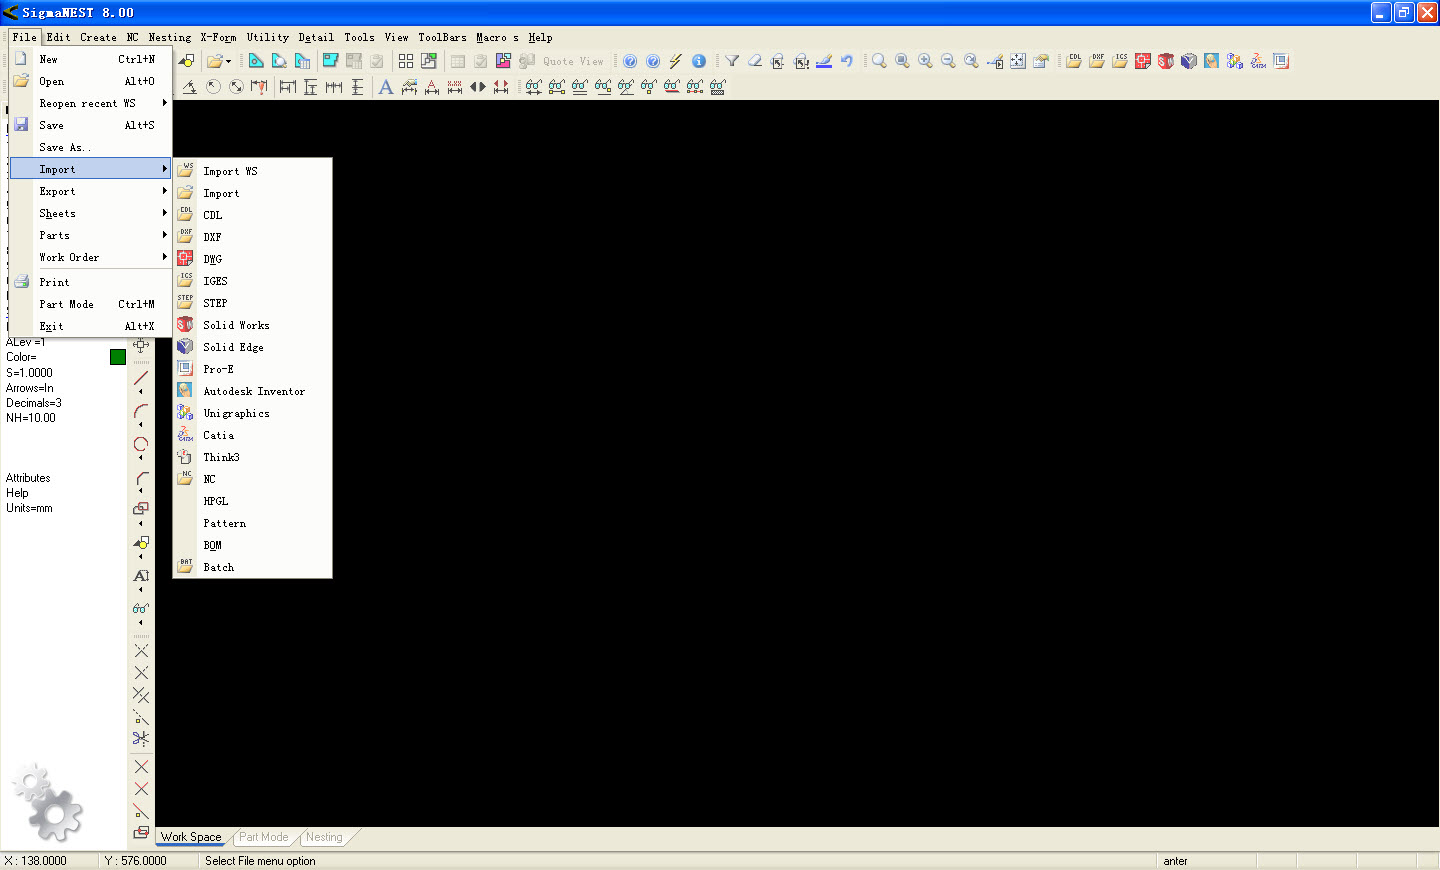Choose Autodesk Inventor import option
Viewport: 1440px width, 870px height.
point(252,391)
